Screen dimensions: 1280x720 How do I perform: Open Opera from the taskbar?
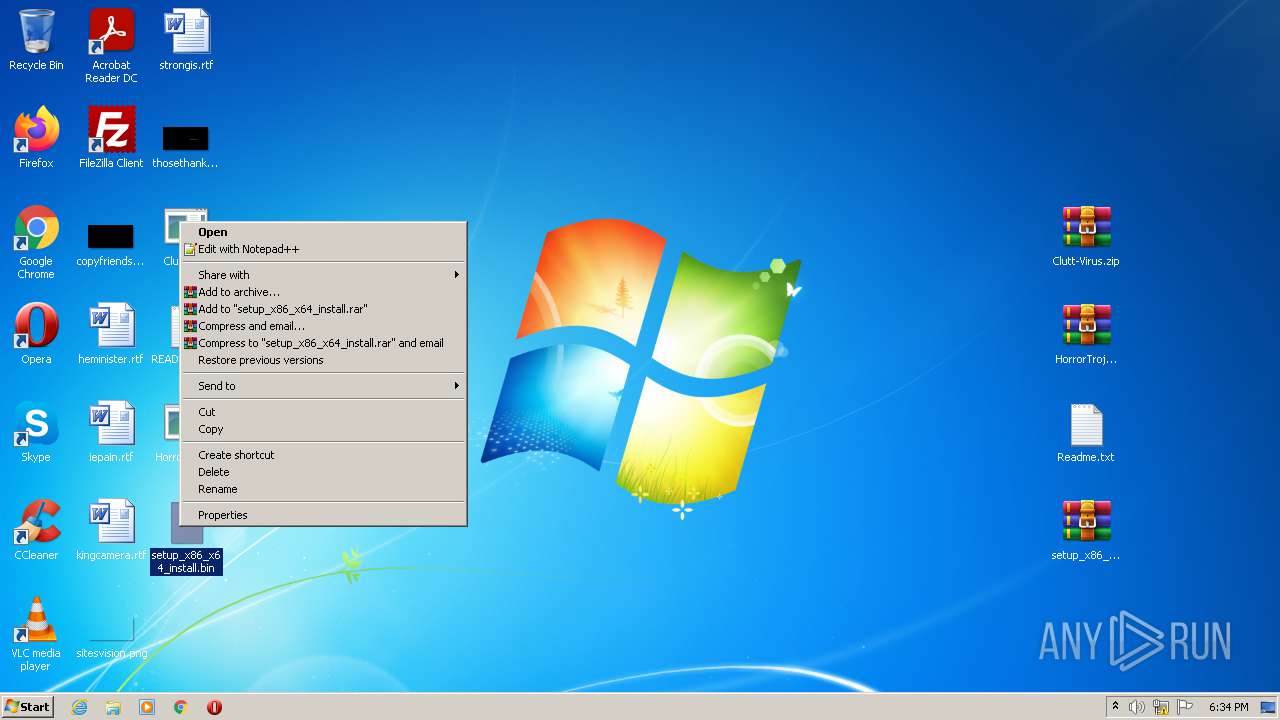[x=214, y=707]
